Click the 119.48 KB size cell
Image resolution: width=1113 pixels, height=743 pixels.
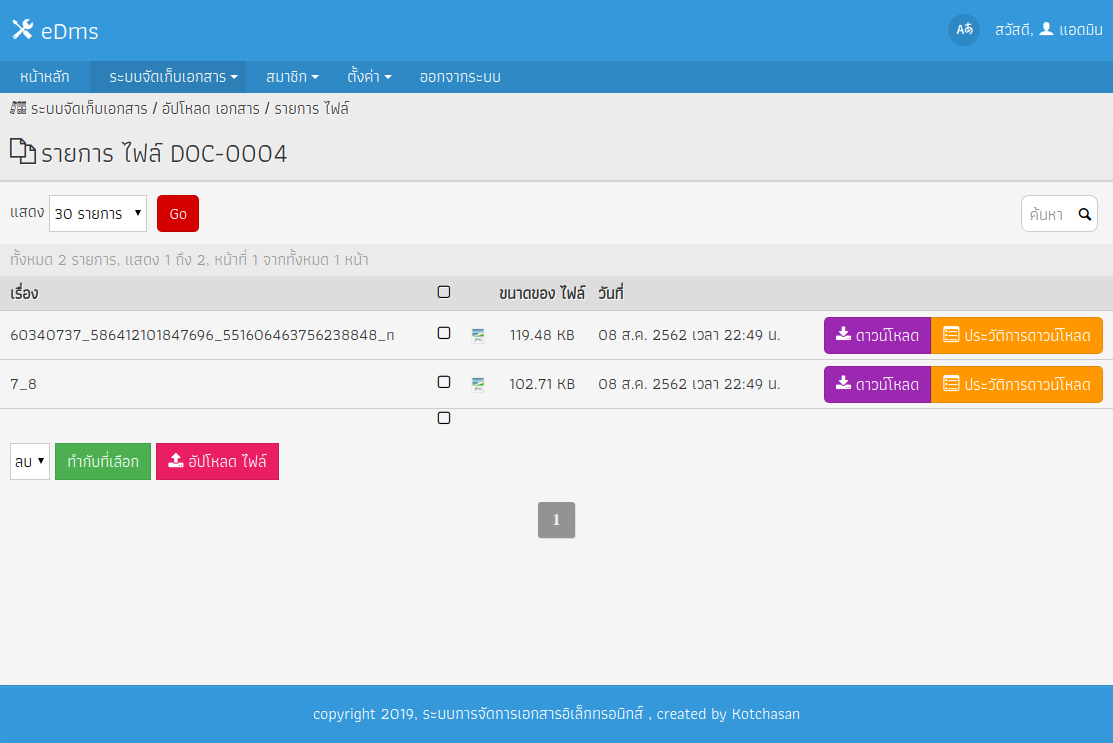pos(542,335)
